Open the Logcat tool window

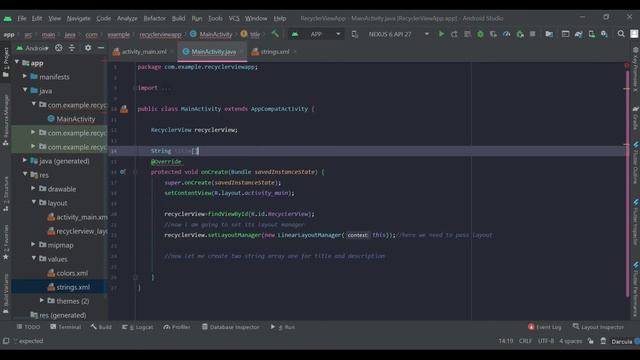click(x=138, y=327)
